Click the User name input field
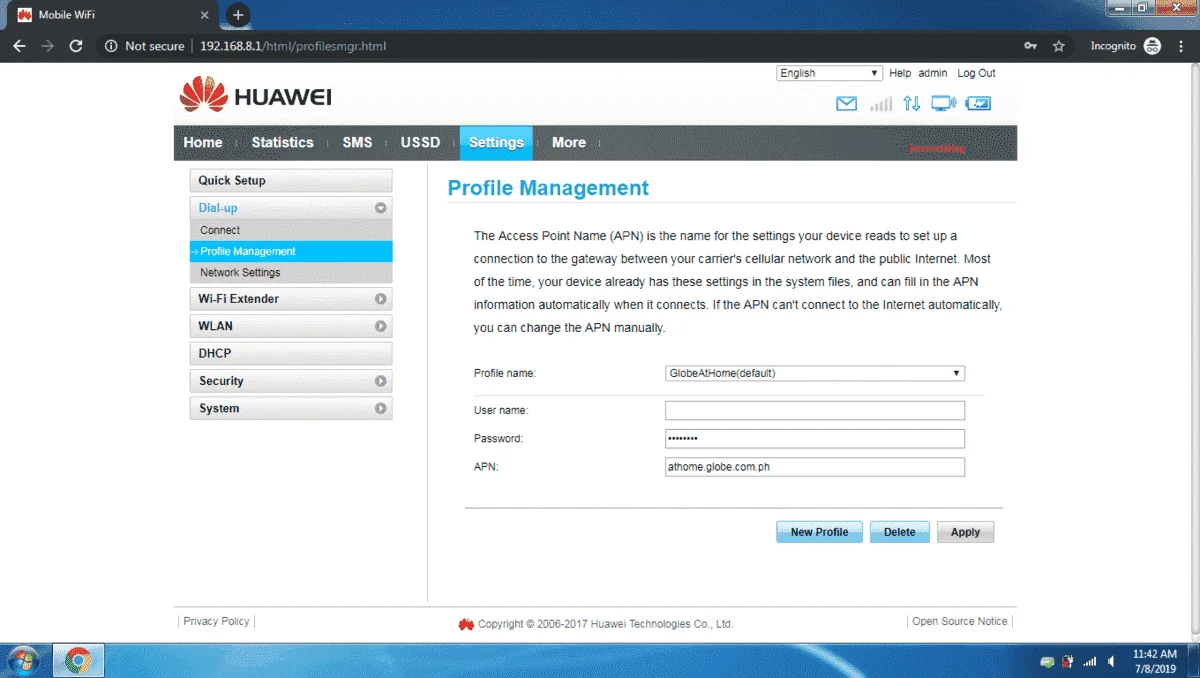This screenshot has width=1200, height=678. [x=815, y=410]
